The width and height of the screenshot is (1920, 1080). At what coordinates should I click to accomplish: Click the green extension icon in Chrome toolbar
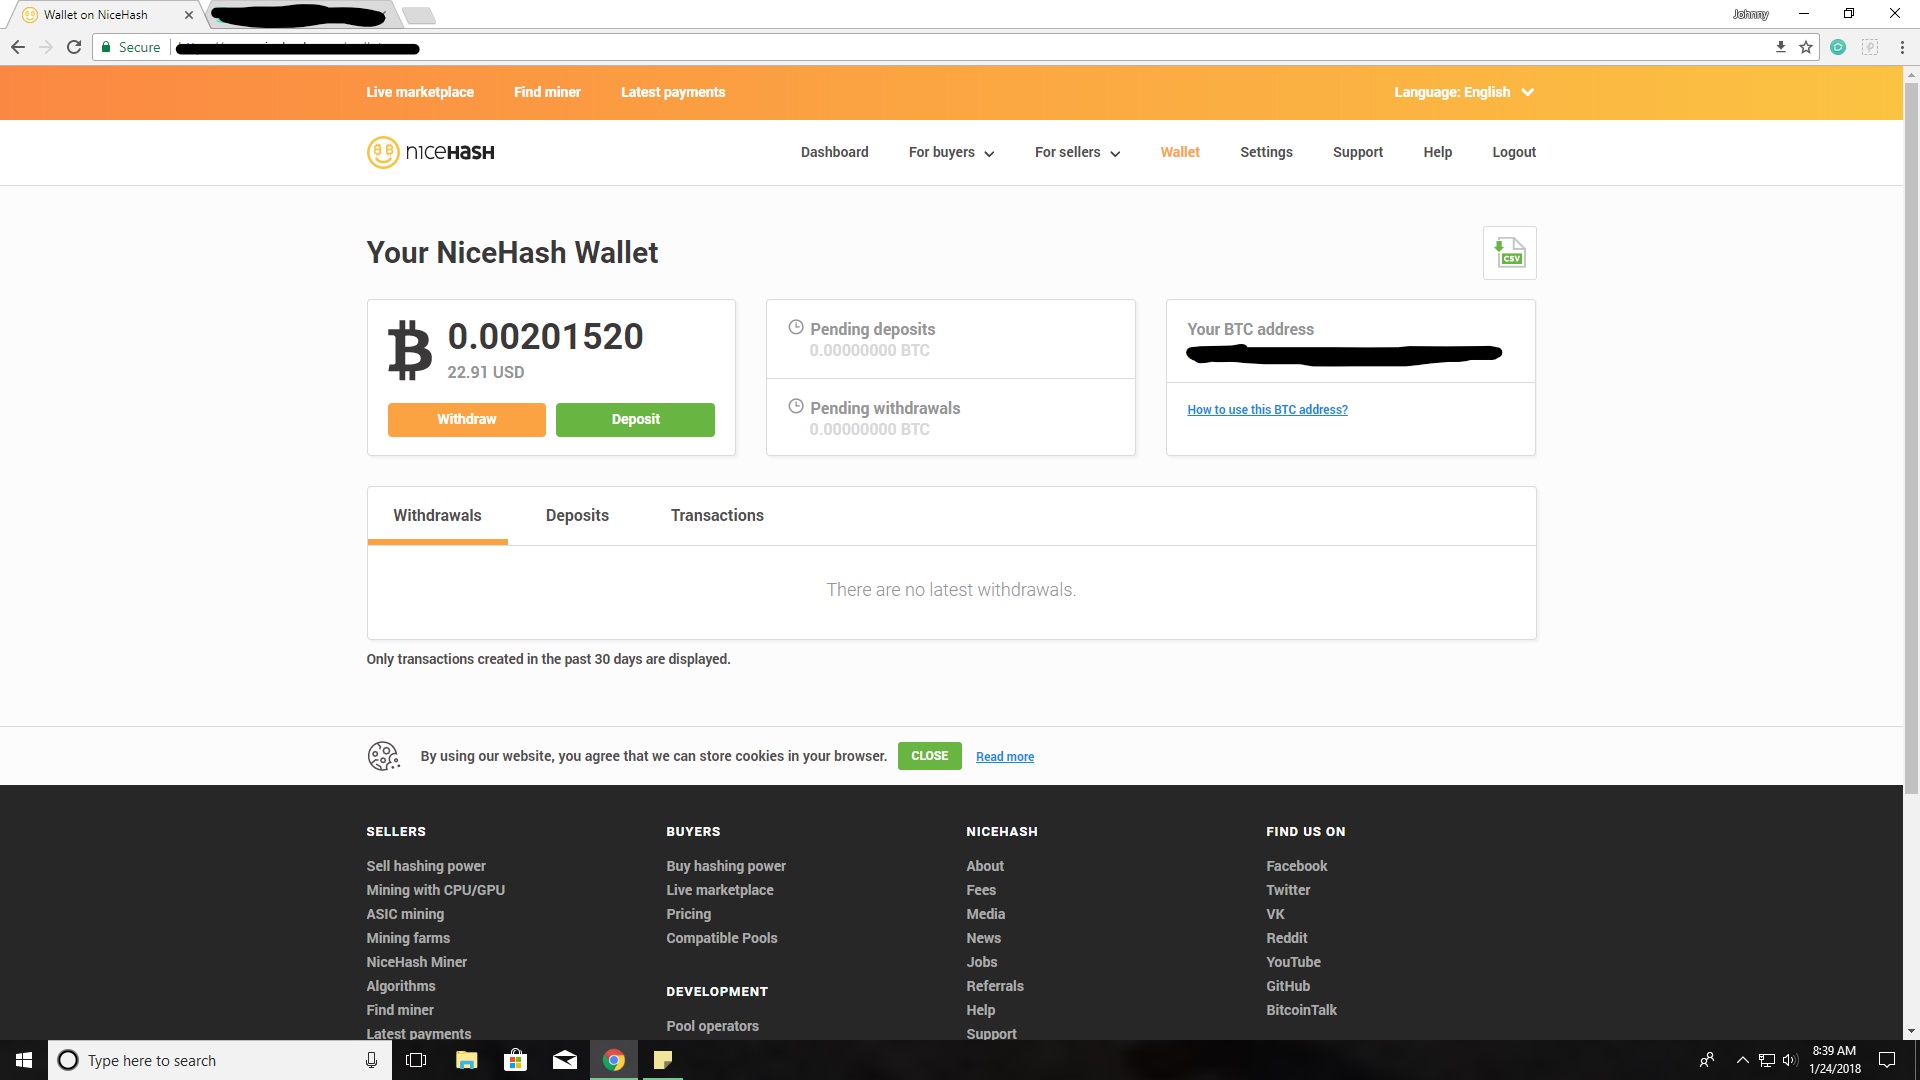click(x=1838, y=47)
